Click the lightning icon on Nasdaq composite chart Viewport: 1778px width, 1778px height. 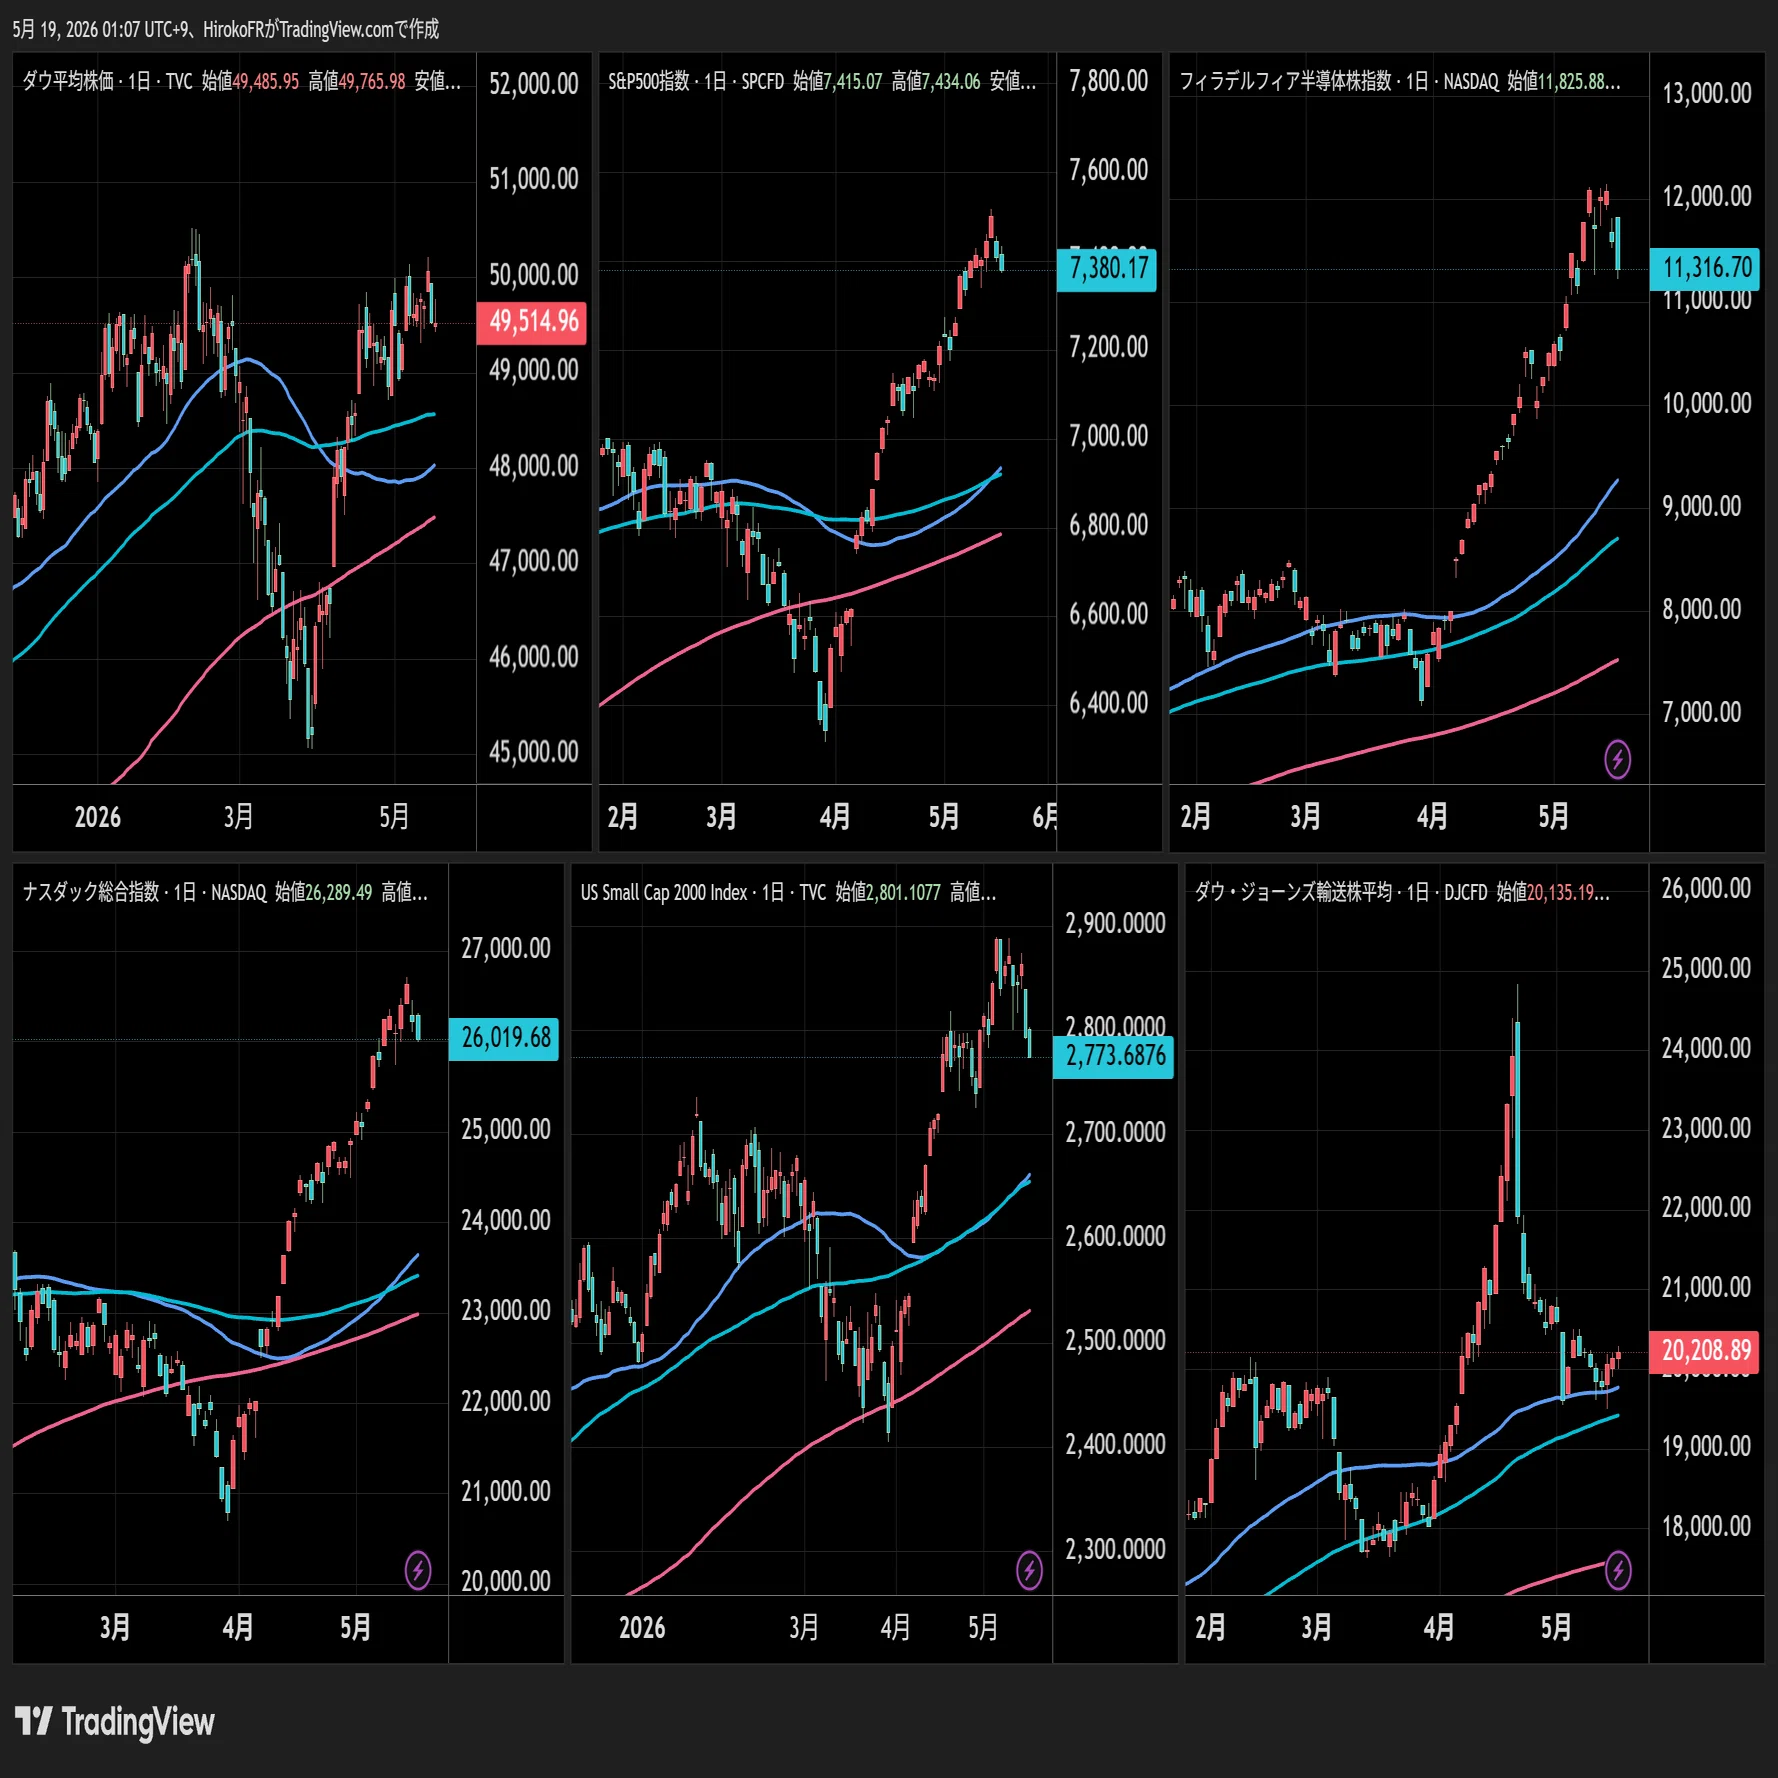pyautogui.click(x=418, y=1570)
